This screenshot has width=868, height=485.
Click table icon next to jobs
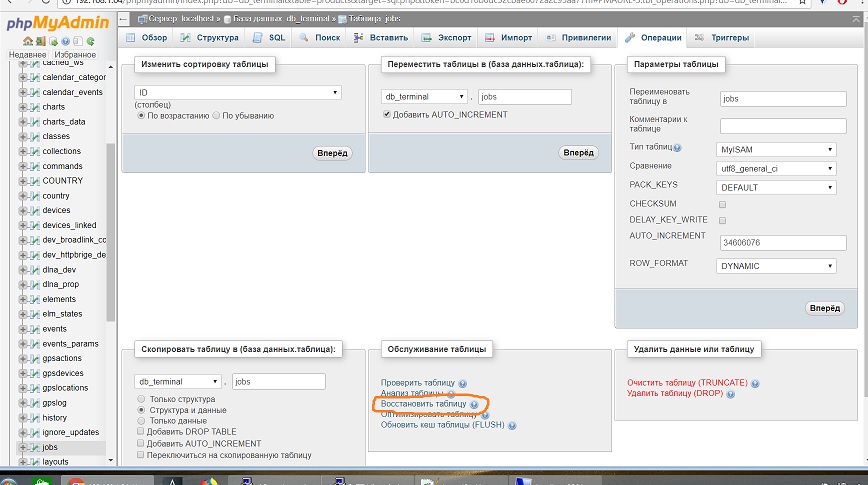pos(35,447)
